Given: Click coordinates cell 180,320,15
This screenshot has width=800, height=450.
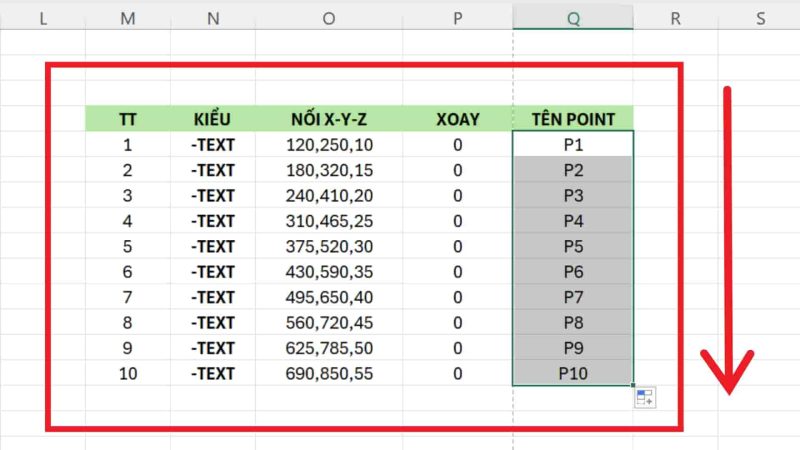Looking at the screenshot, I should click(329, 170).
